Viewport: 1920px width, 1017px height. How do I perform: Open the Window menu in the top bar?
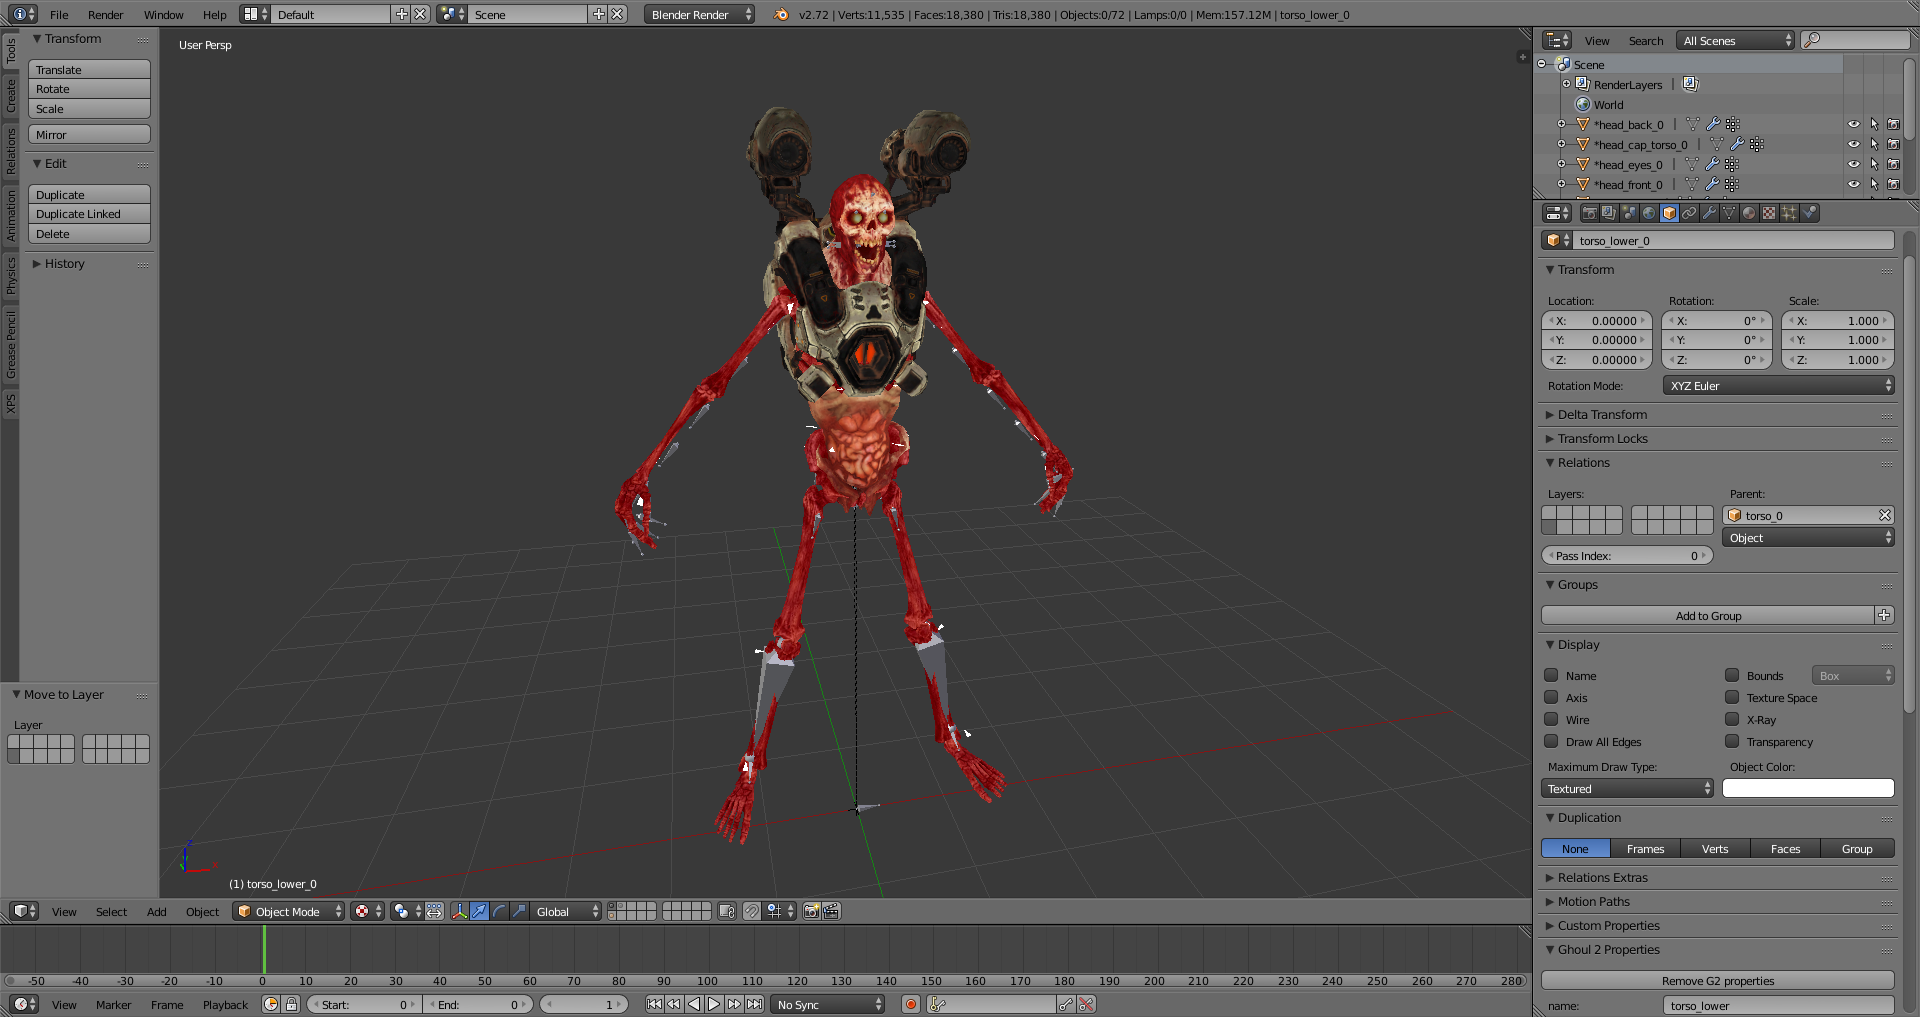coord(163,15)
